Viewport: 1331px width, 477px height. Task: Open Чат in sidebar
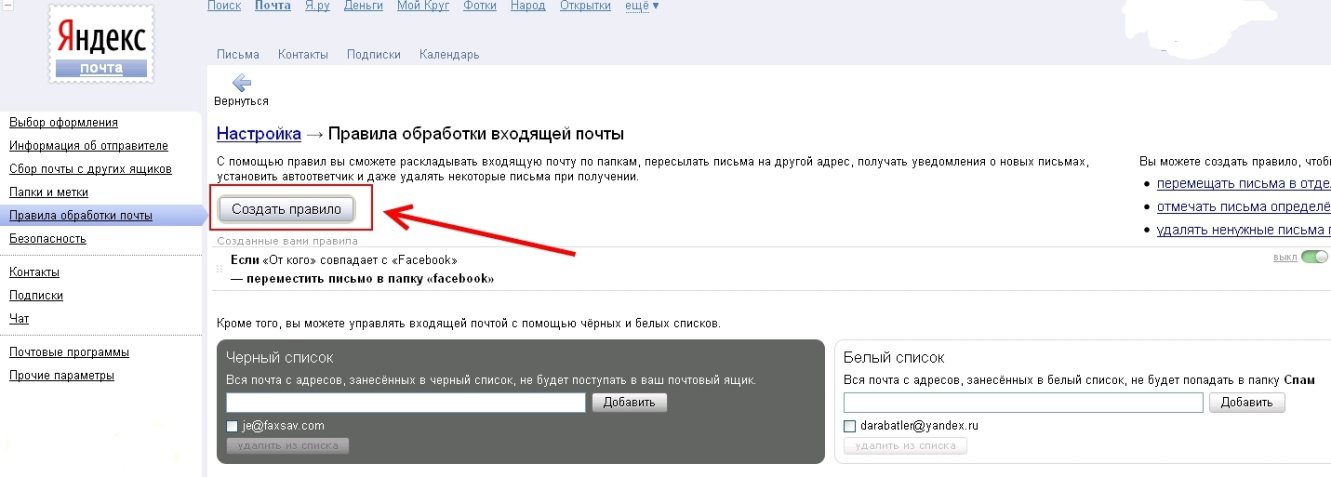tap(19, 318)
